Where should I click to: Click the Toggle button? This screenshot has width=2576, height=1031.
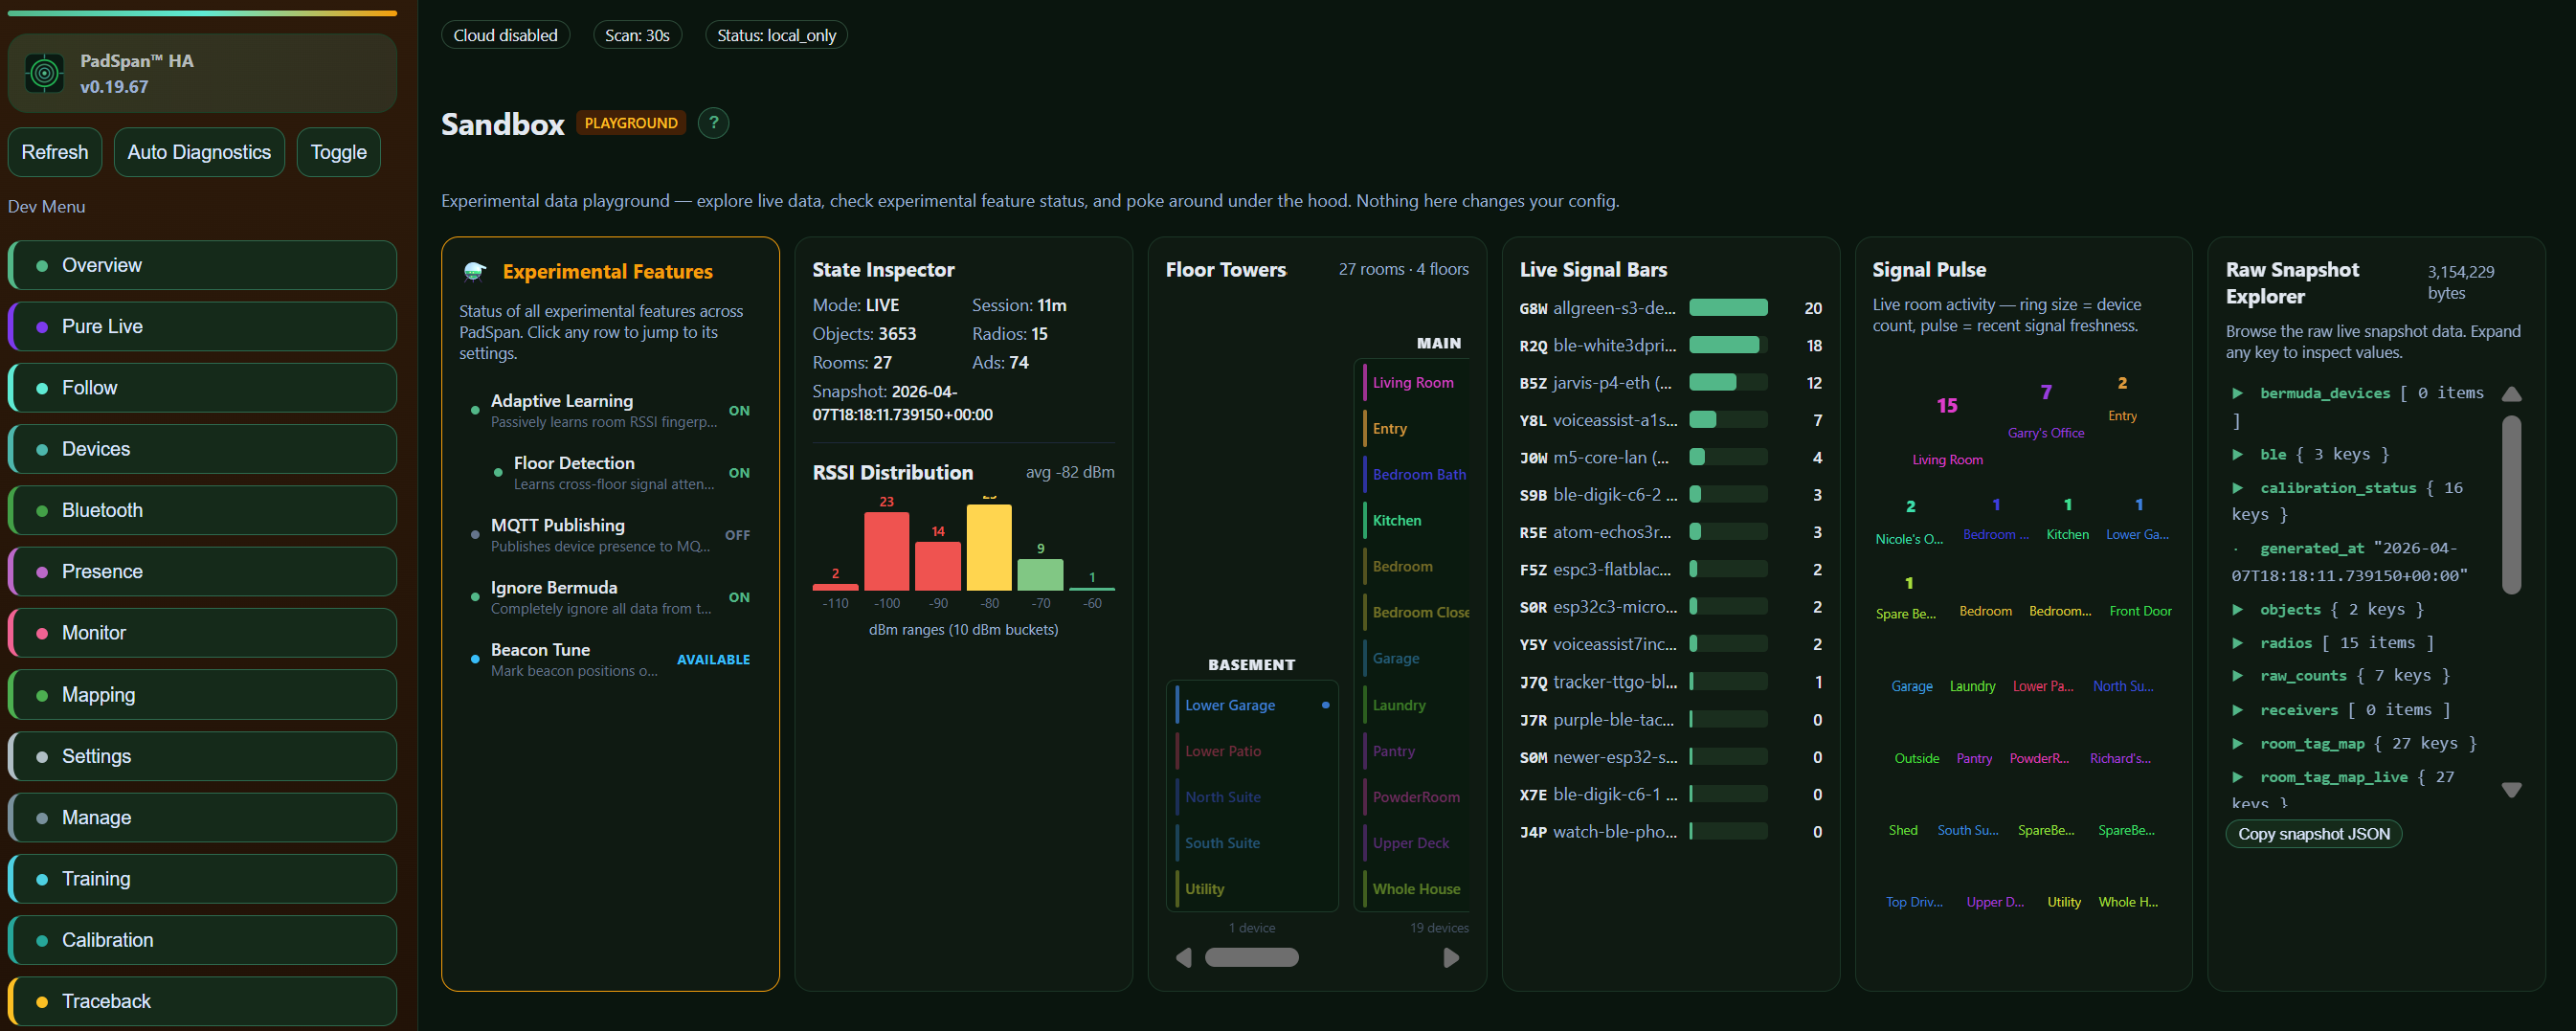tap(339, 152)
